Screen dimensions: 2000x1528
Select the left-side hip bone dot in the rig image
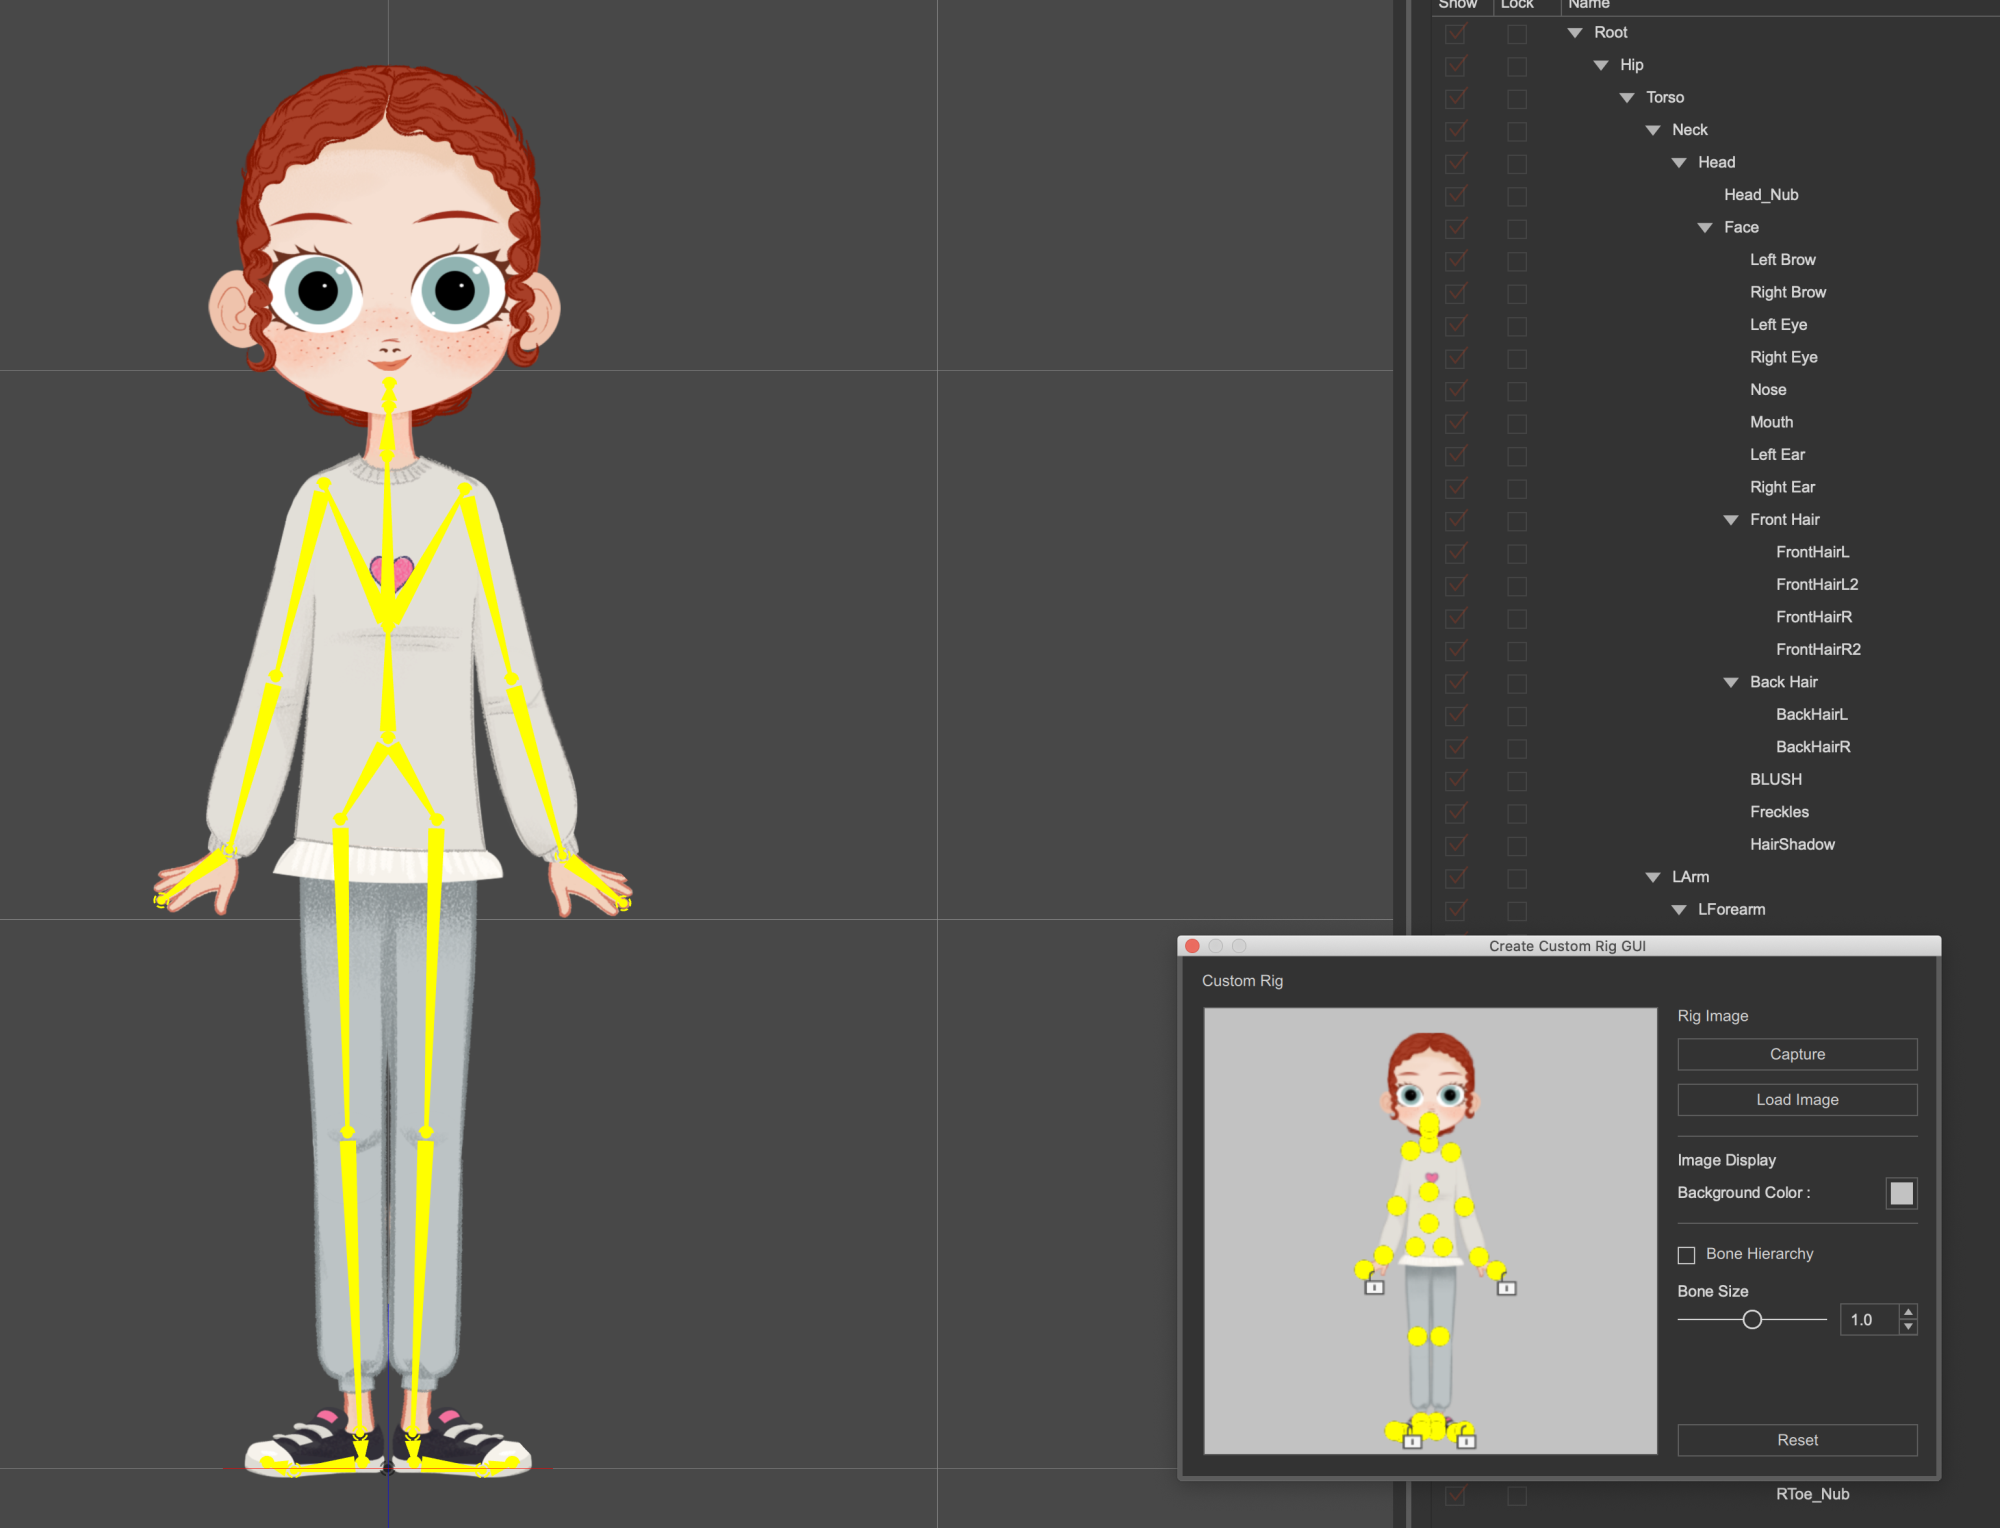point(1415,1246)
